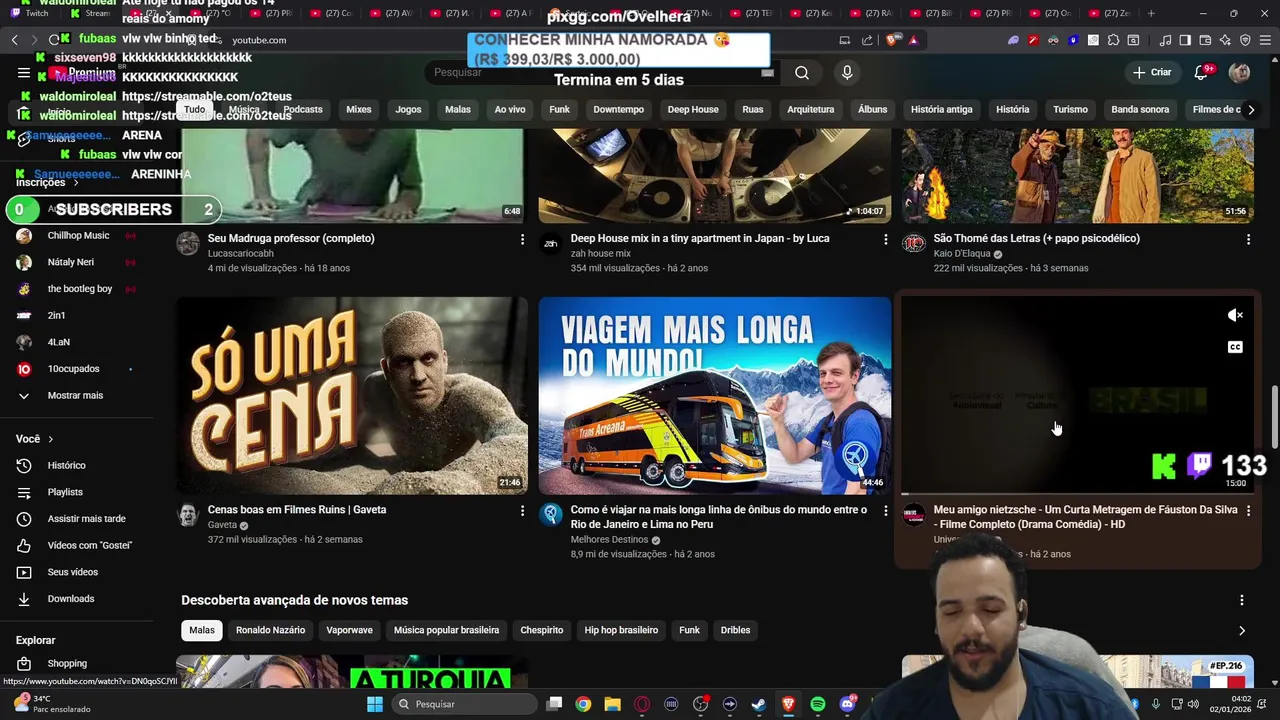Image resolution: width=1280 pixels, height=720 pixels.
Task: Open Só Uma Cena video thumbnail
Action: pos(352,395)
